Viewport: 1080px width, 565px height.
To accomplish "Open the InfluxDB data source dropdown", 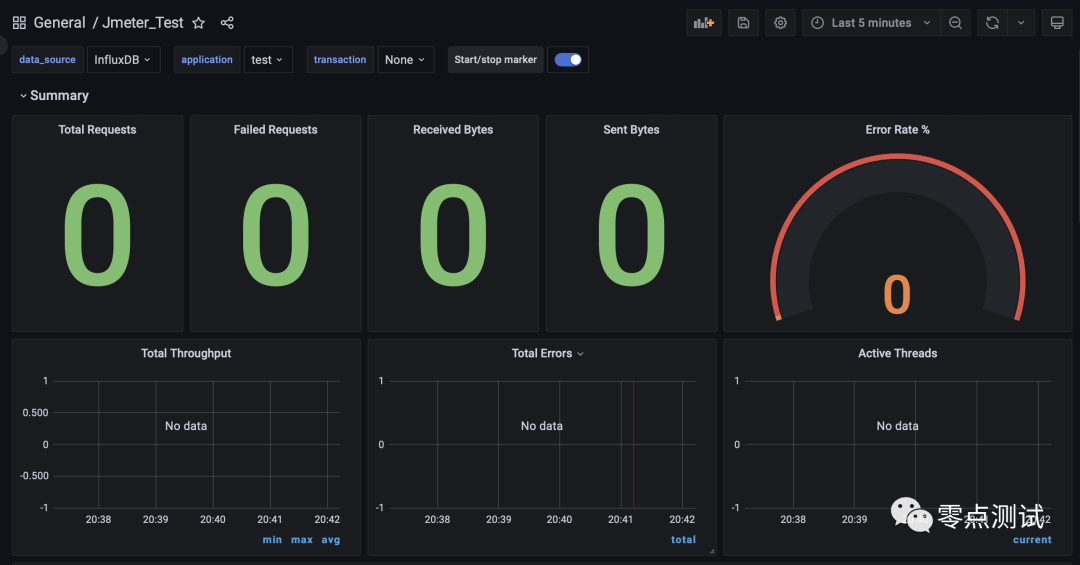I will pos(123,60).
